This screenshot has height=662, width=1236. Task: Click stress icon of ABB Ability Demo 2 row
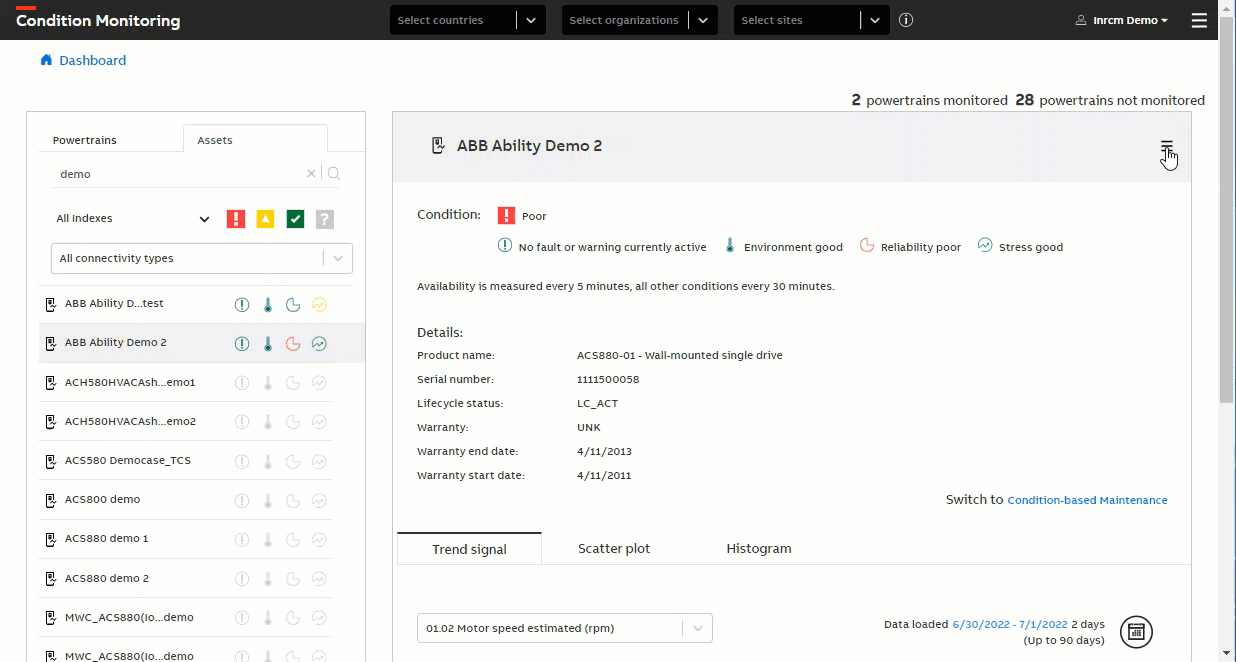[x=319, y=344]
